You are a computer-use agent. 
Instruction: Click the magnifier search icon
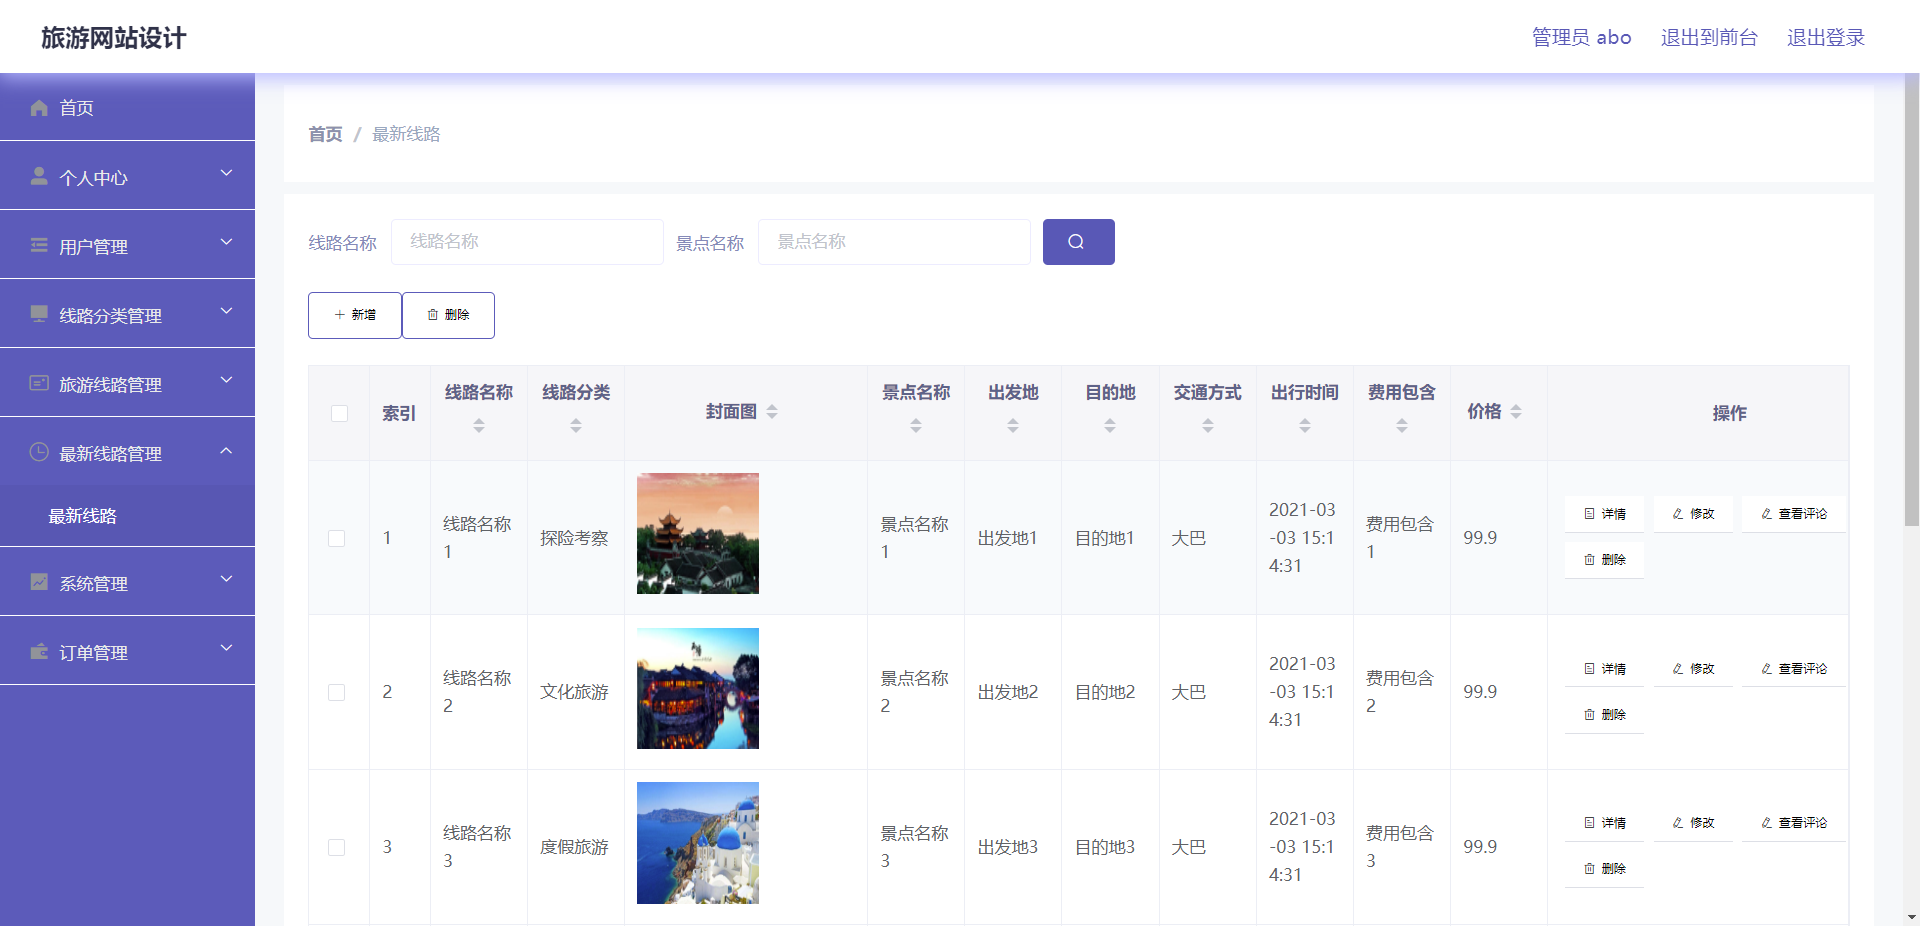[1077, 241]
